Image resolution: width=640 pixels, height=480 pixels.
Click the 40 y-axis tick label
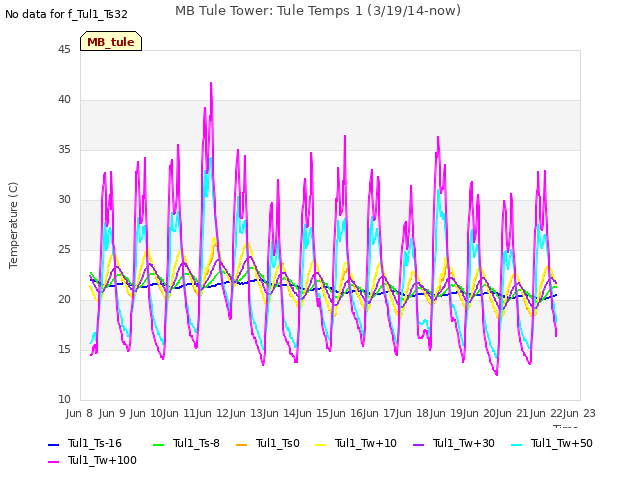[x=64, y=100]
